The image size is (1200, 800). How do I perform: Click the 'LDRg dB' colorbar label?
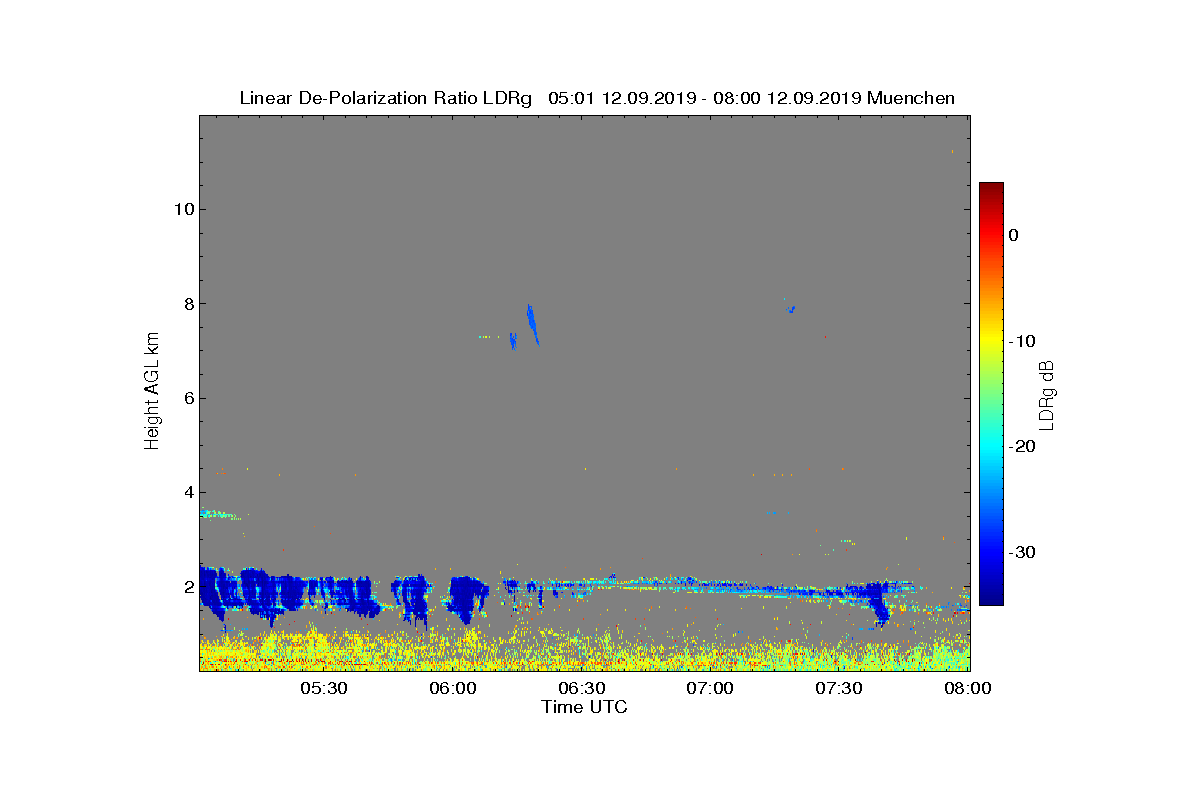[x=1047, y=394]
